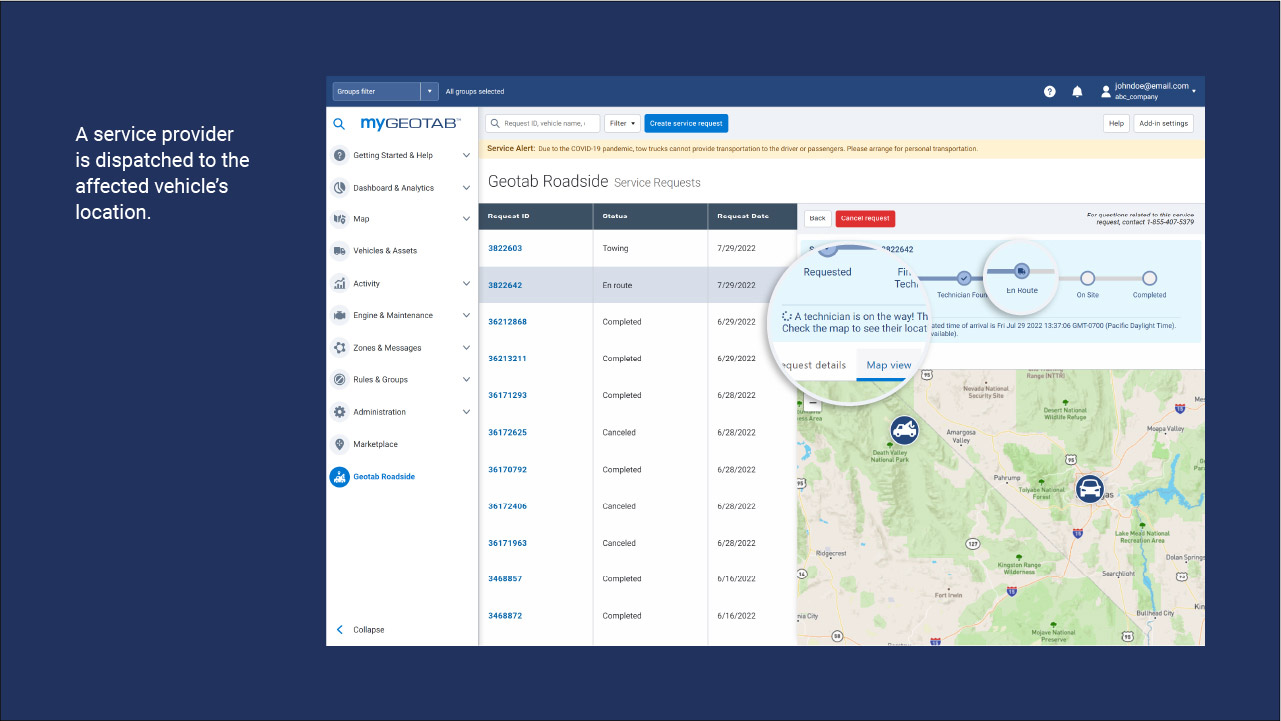Click the Completed progress step
The image size is (1281, 721).
point(1149,278)
